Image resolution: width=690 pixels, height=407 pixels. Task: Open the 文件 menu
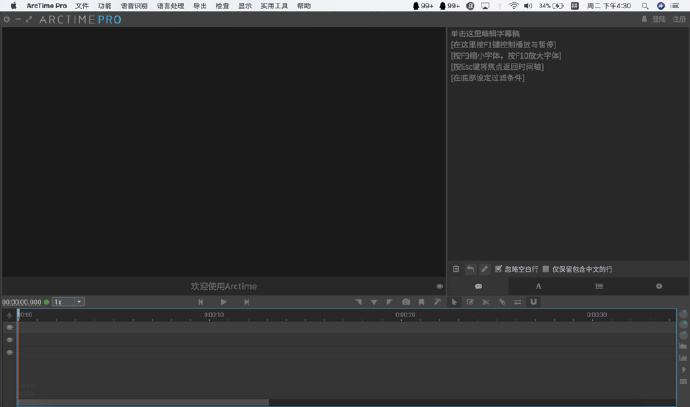tap(82, 6)
